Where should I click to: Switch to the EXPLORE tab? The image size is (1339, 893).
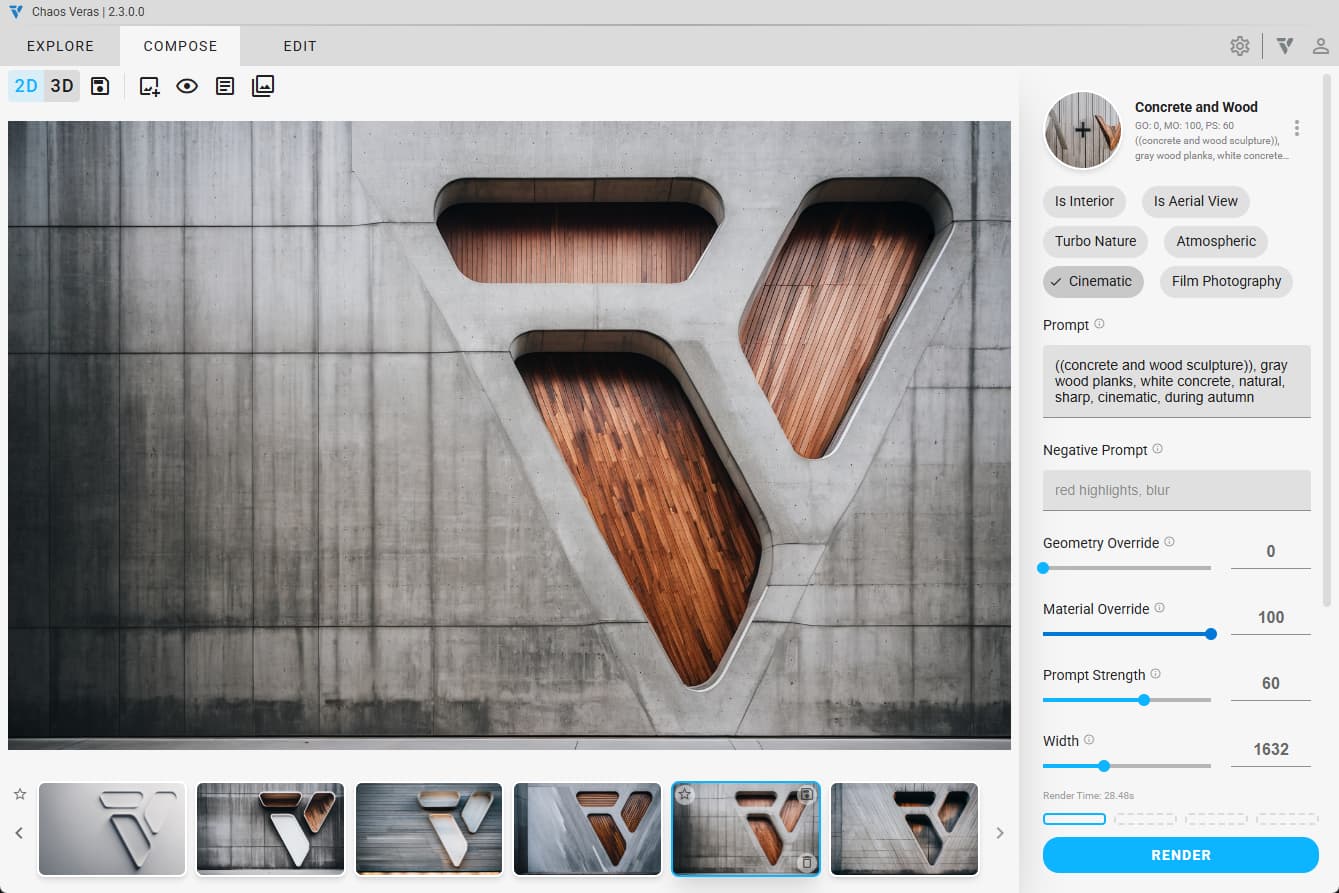(x=60, y=46)
